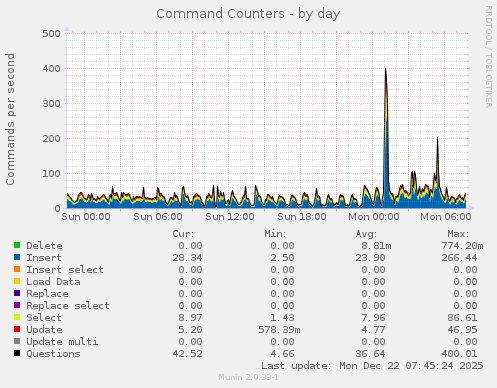
Task: Click the 'Select' legend label
Action: pyautogui.click(x=44, y=318)
